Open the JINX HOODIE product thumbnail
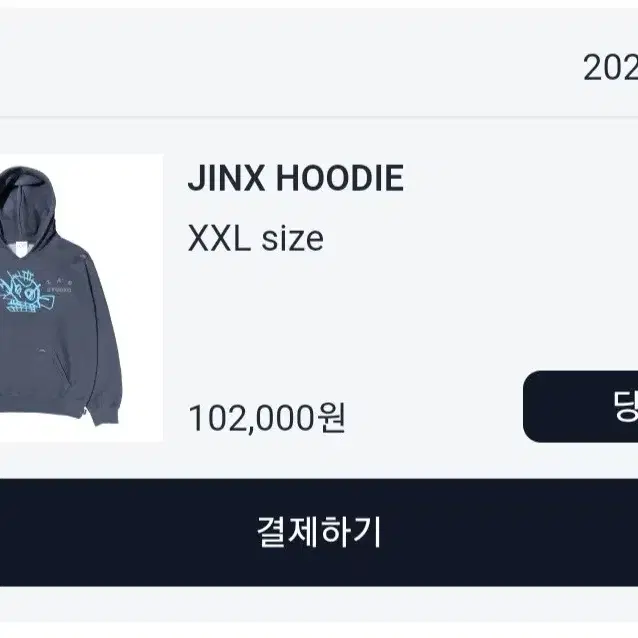Screen dimensions: 638x638 click(81, 298)
